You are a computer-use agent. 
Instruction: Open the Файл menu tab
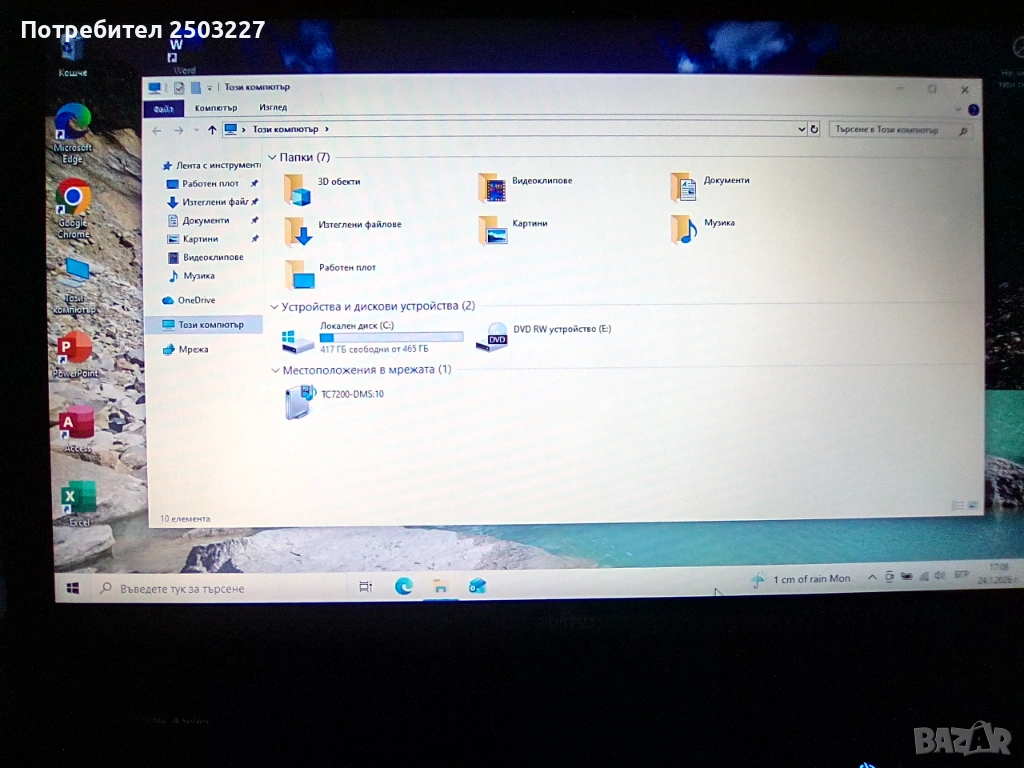(x=164, y=108)
